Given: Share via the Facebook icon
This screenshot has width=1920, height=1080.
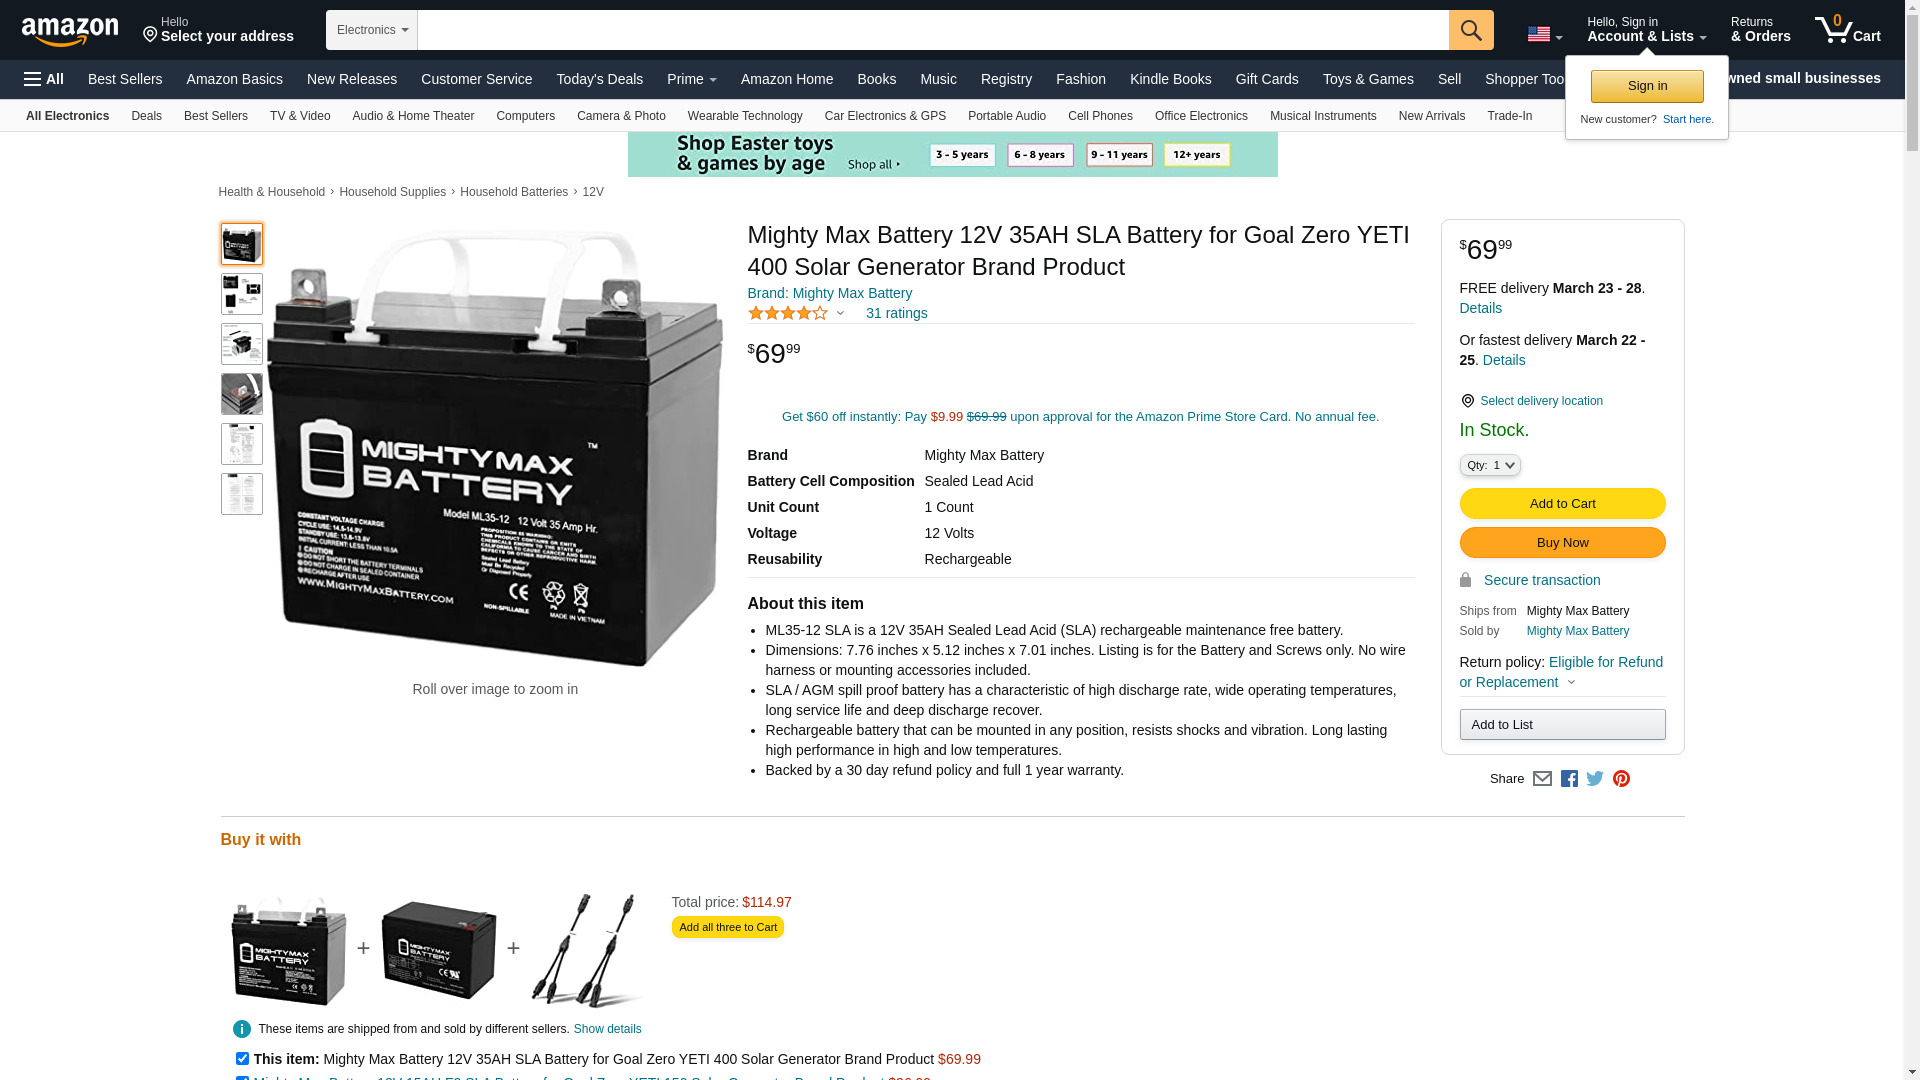Looking at the screenshot, I should (1568, 779).
